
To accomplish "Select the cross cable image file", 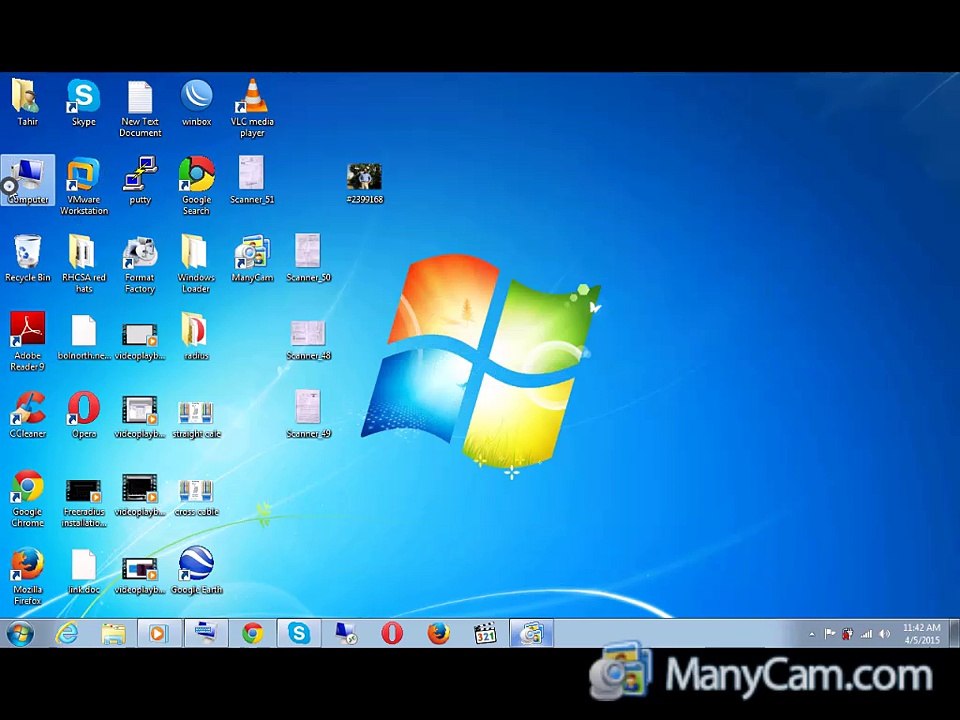I will point(197,497).
